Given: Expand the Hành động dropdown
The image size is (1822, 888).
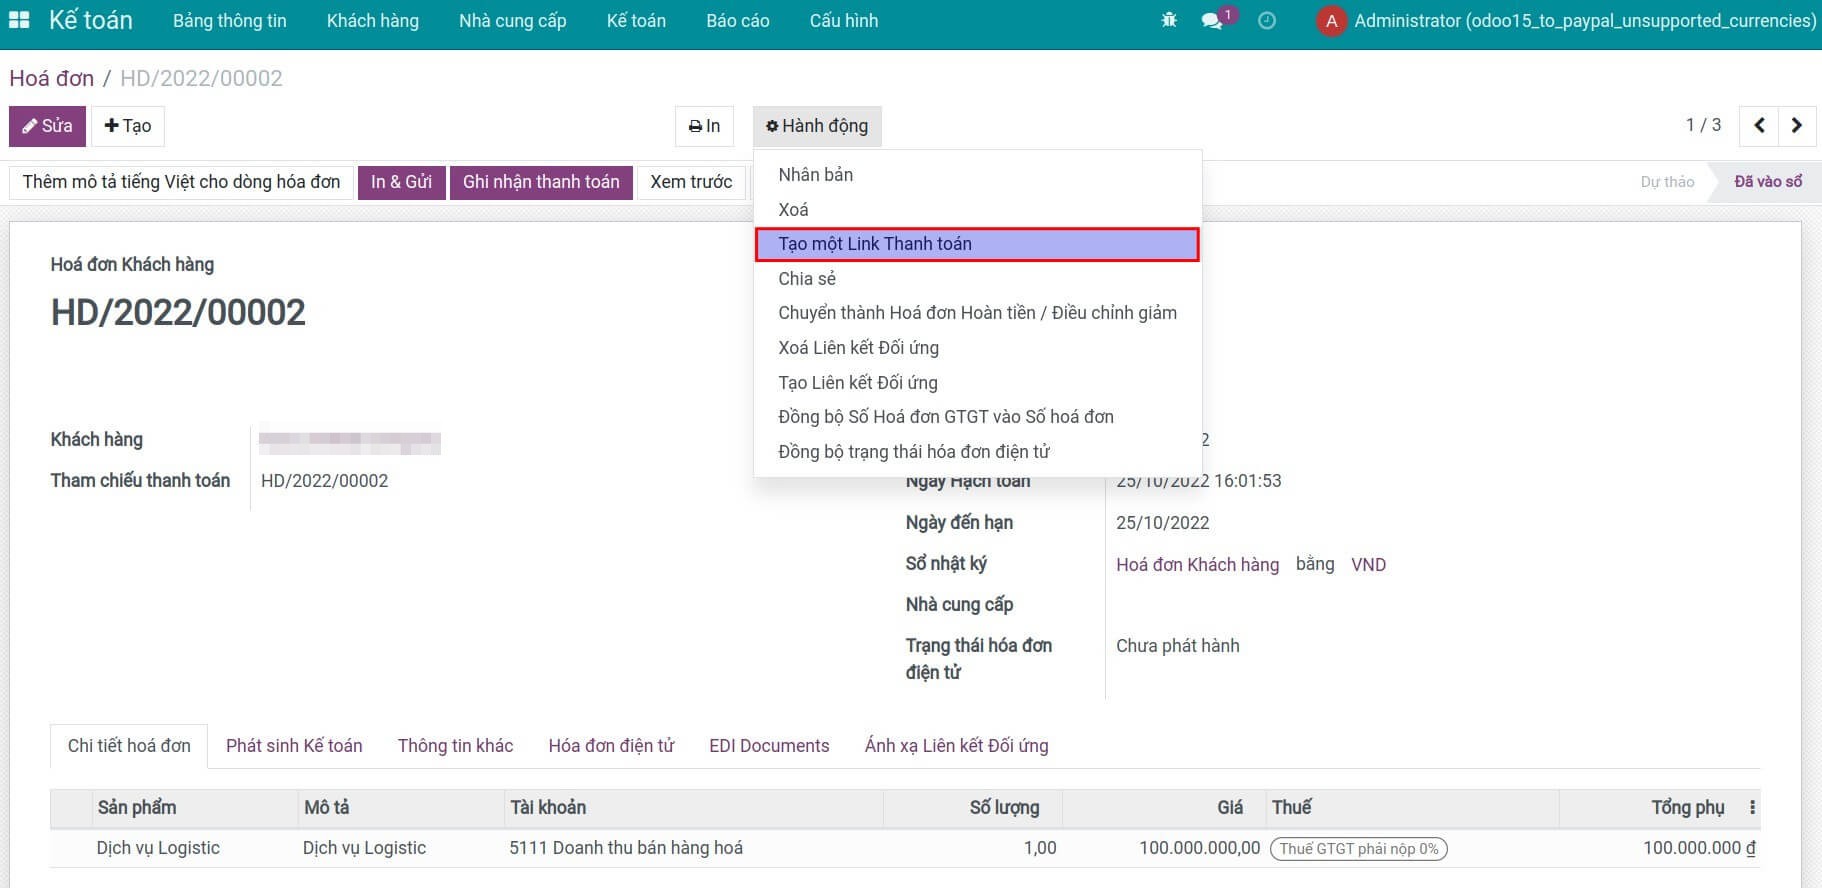Looking at the screenshot, I should 817,126.
